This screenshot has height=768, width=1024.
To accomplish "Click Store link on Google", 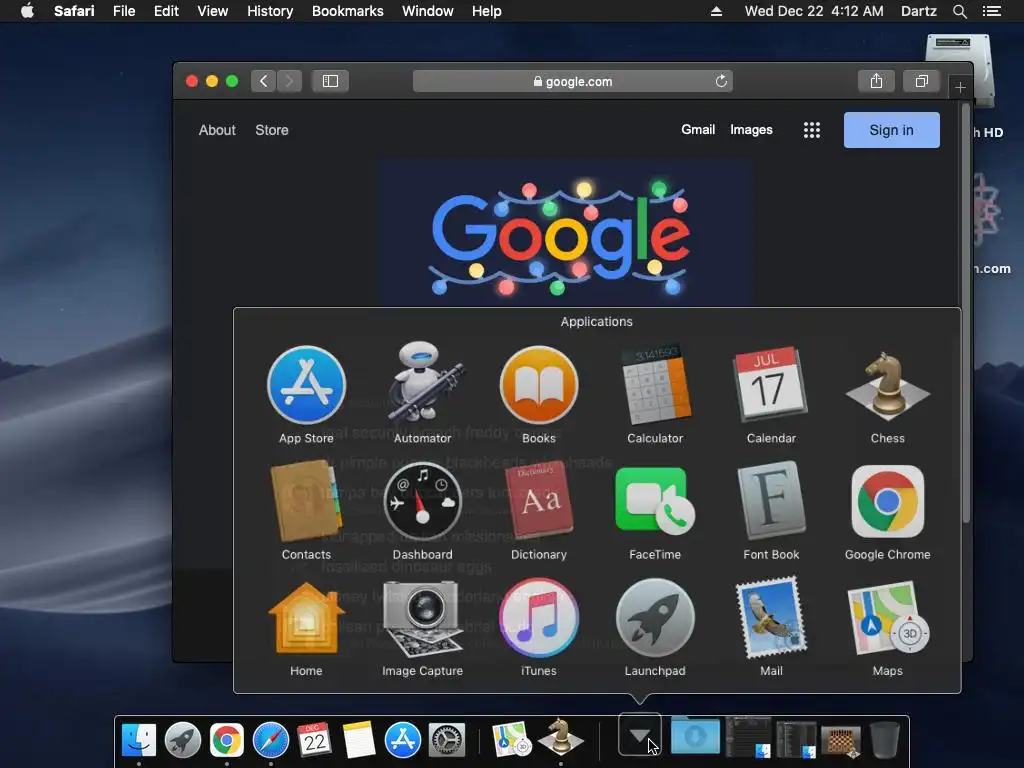I will click(272, 130).
